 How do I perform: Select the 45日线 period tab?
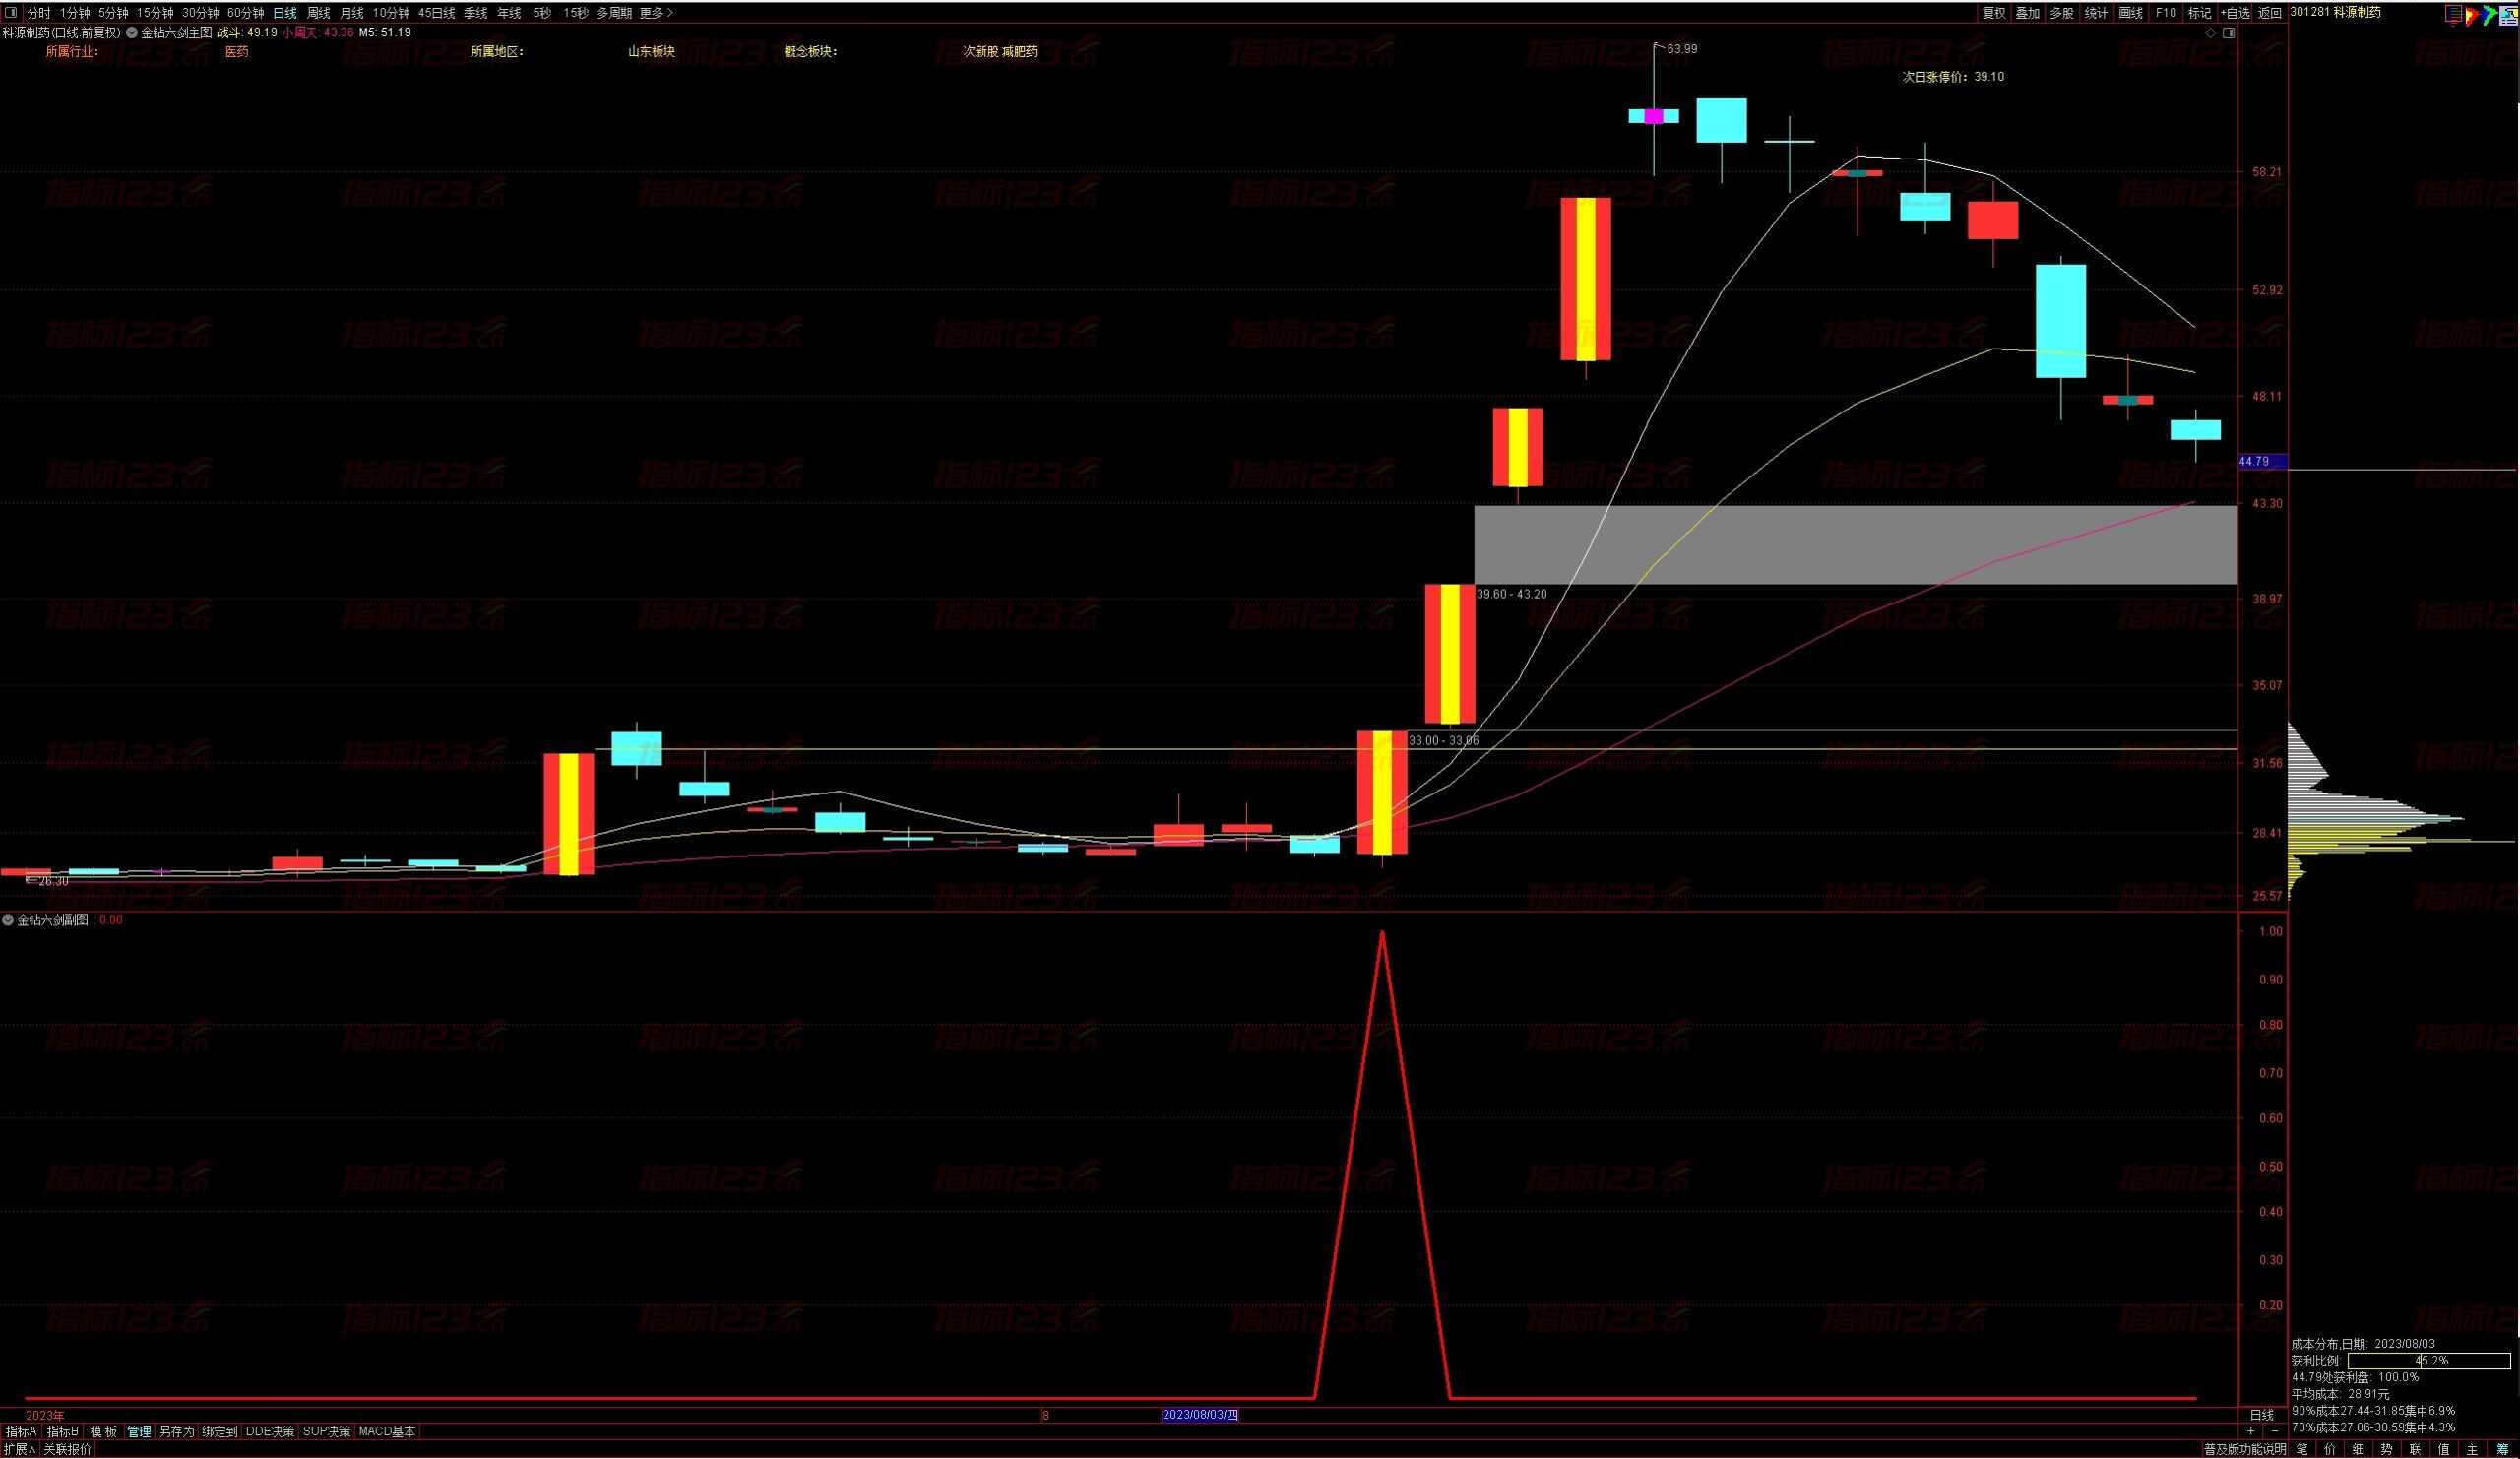(x=436, y=13)
